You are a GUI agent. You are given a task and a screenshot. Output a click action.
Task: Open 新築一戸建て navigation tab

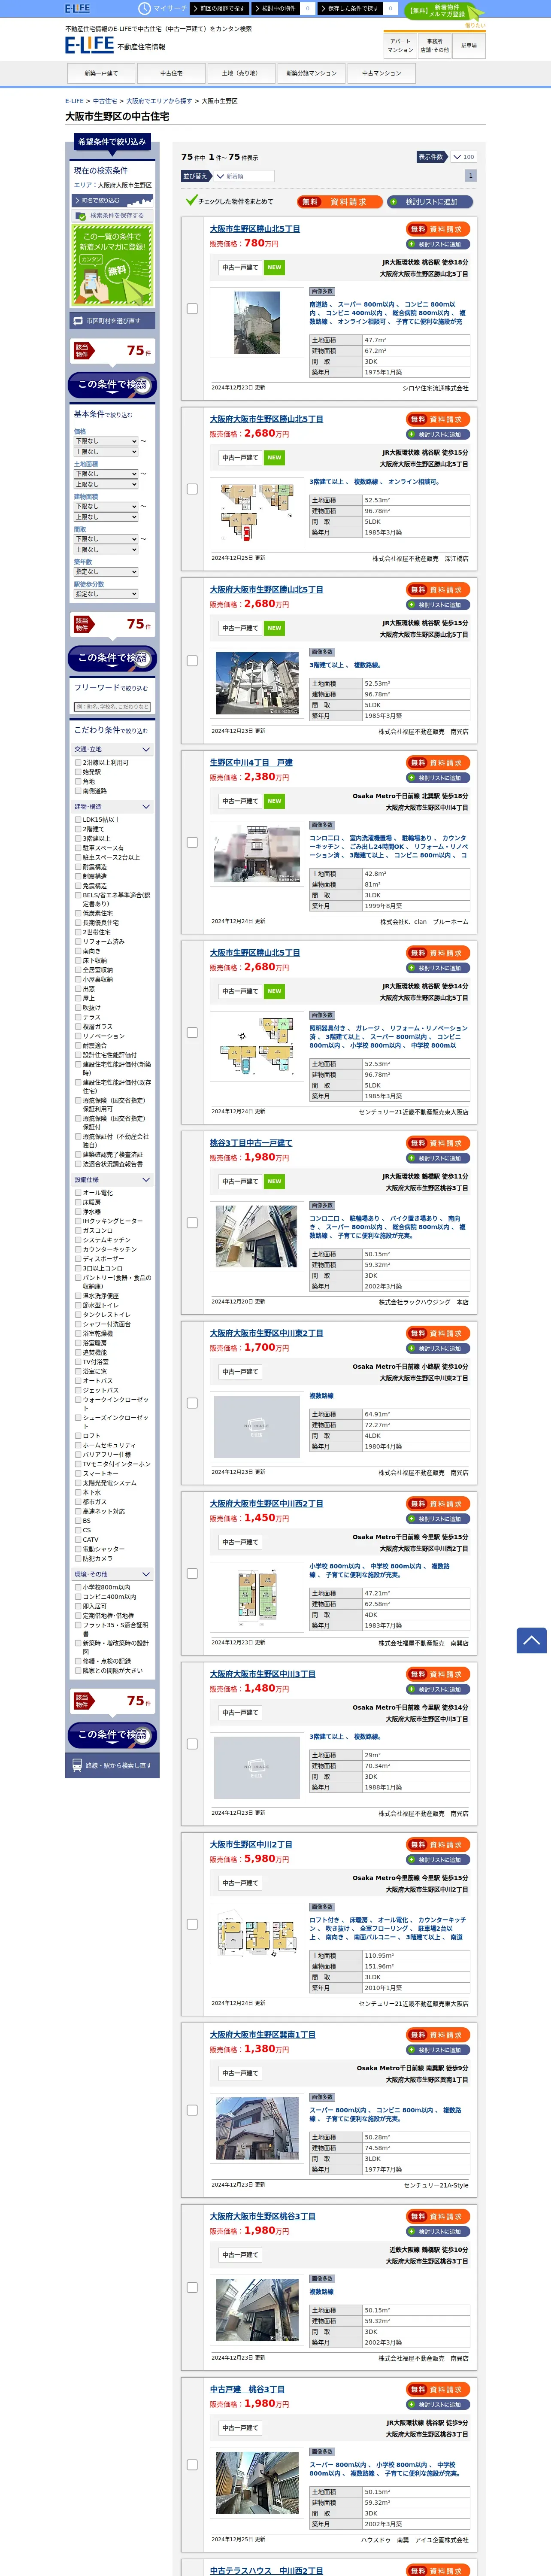point(101,73)
